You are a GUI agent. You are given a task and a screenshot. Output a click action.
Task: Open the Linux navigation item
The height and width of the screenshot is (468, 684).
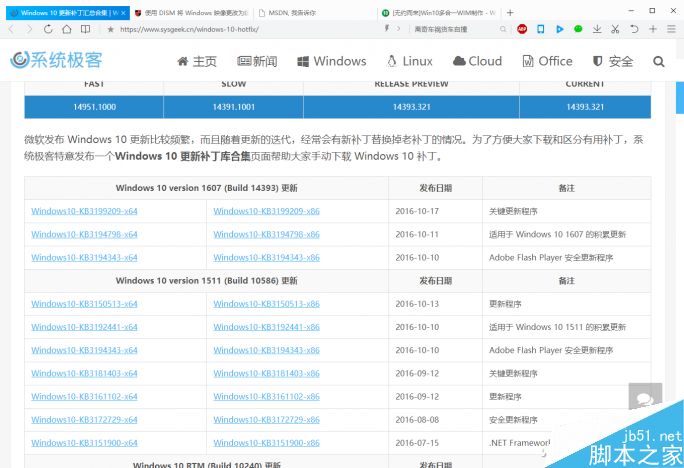click(x=410, y=61)
